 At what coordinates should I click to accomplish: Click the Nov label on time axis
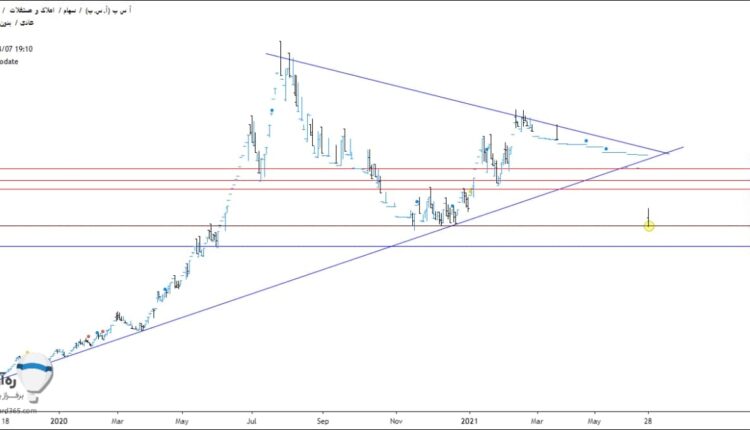[396, 422]
